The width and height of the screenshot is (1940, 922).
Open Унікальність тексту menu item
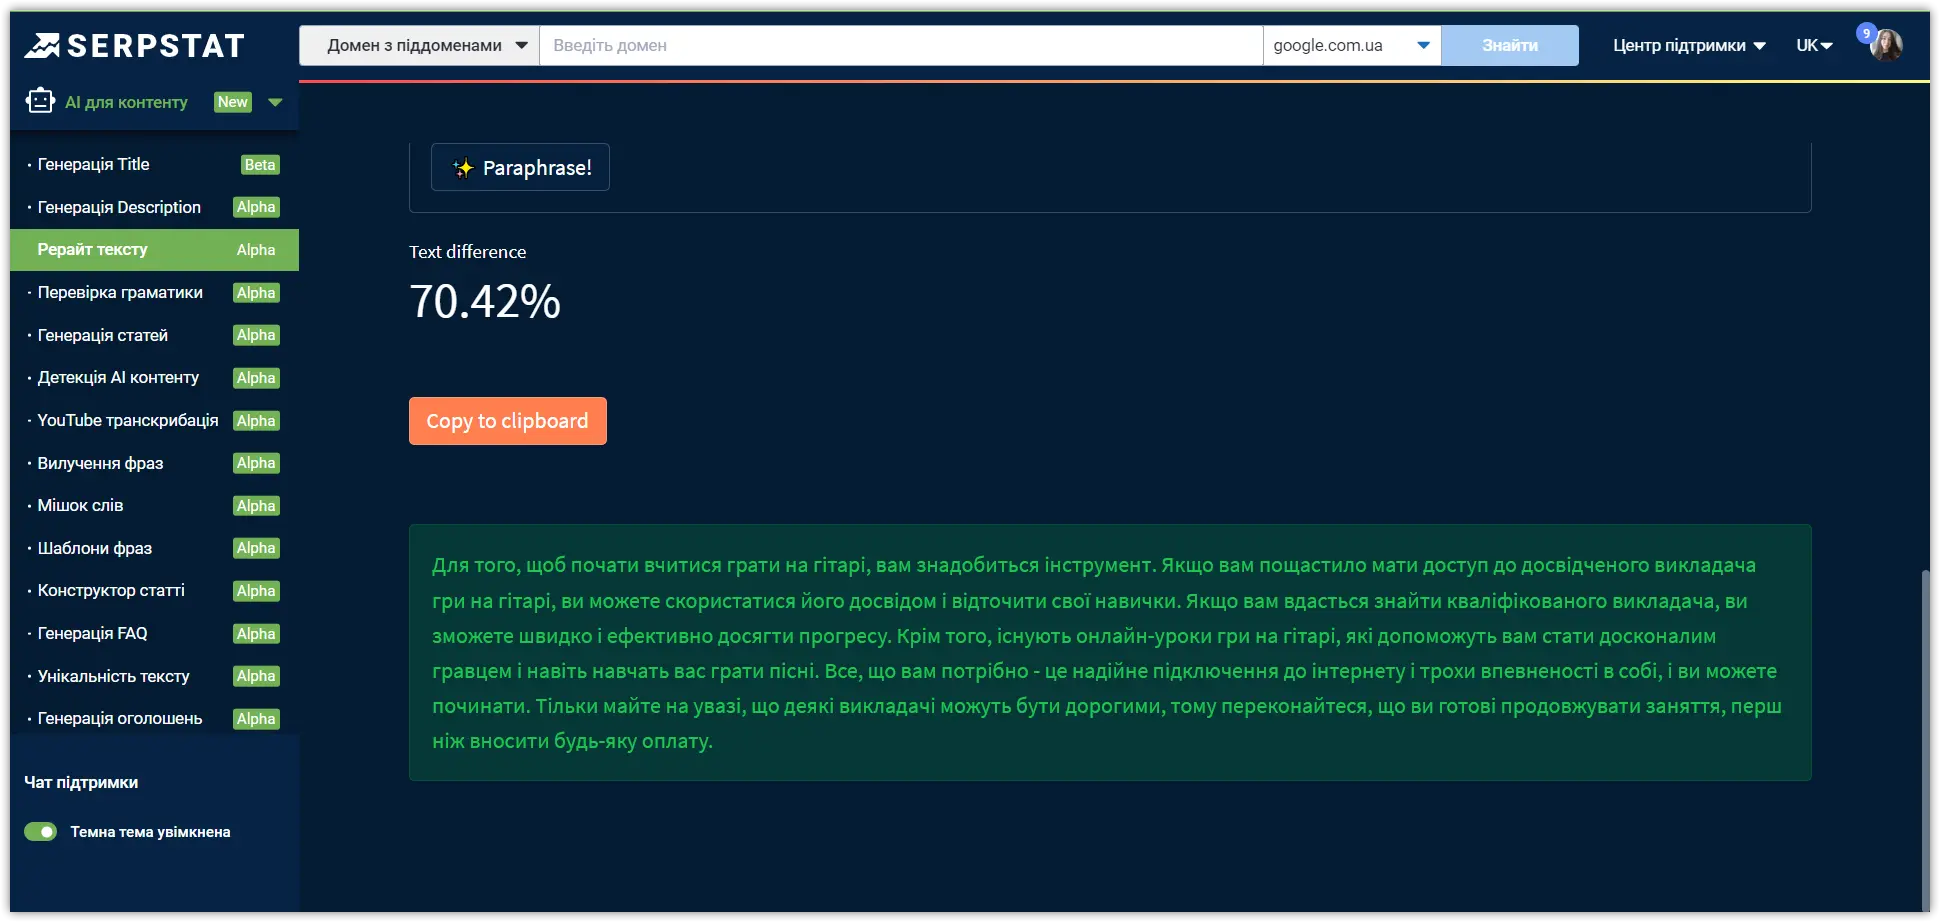(154, 676)
